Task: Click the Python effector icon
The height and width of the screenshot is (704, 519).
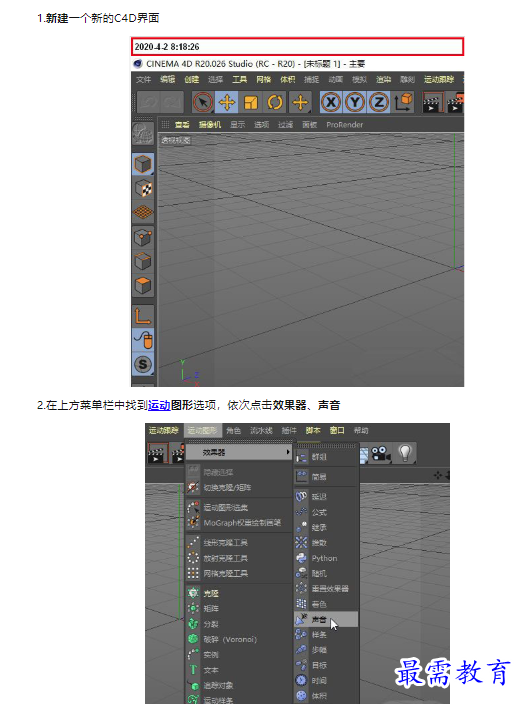Action: [x=301, y=558]
